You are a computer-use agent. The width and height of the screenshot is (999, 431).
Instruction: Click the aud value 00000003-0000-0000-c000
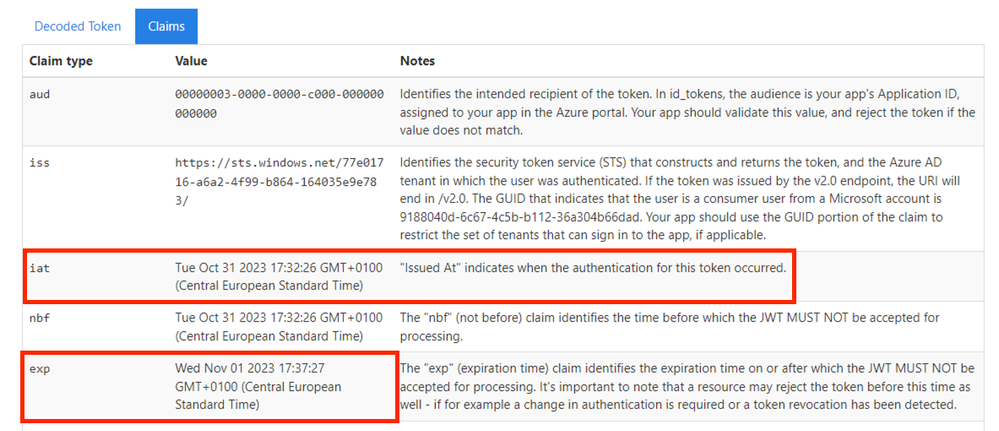point(280,104)
